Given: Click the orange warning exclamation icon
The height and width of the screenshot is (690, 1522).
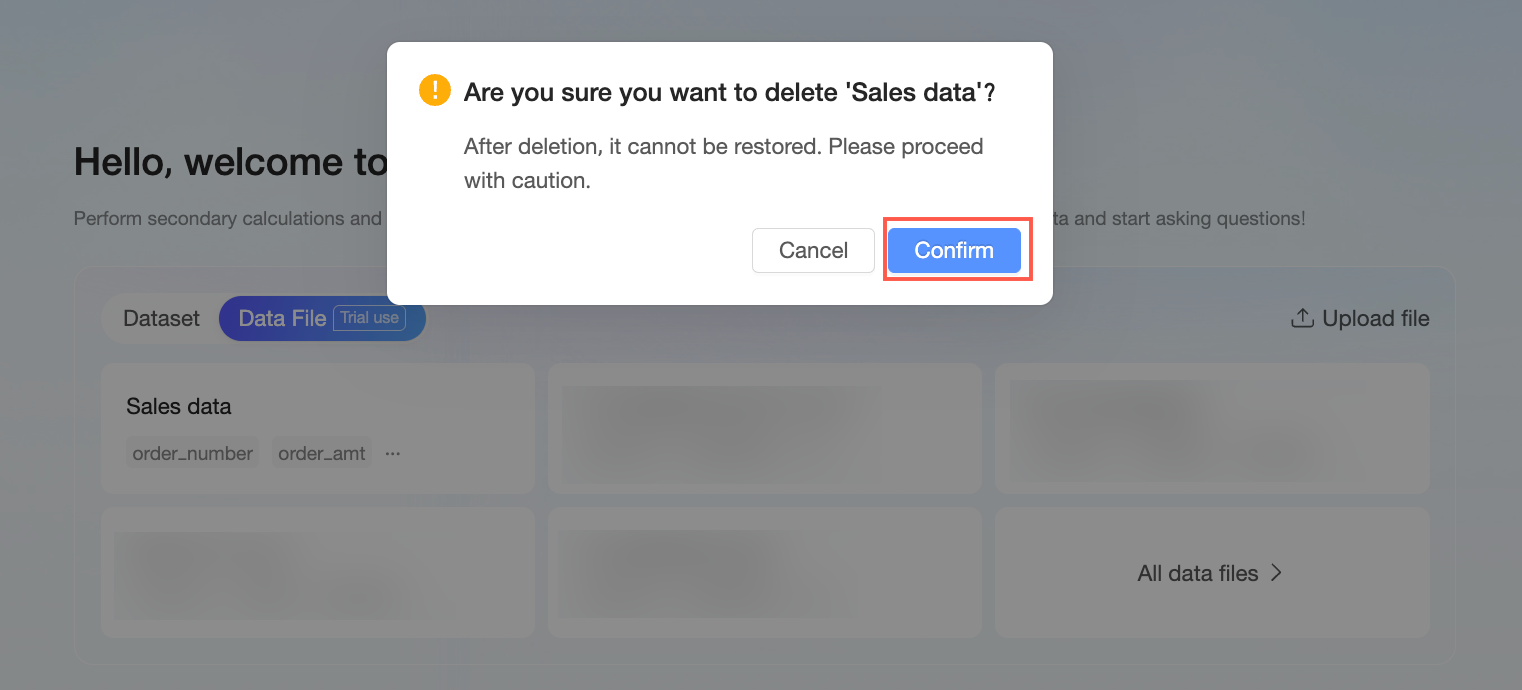Looking at the screenshot, I should (435, 91).
